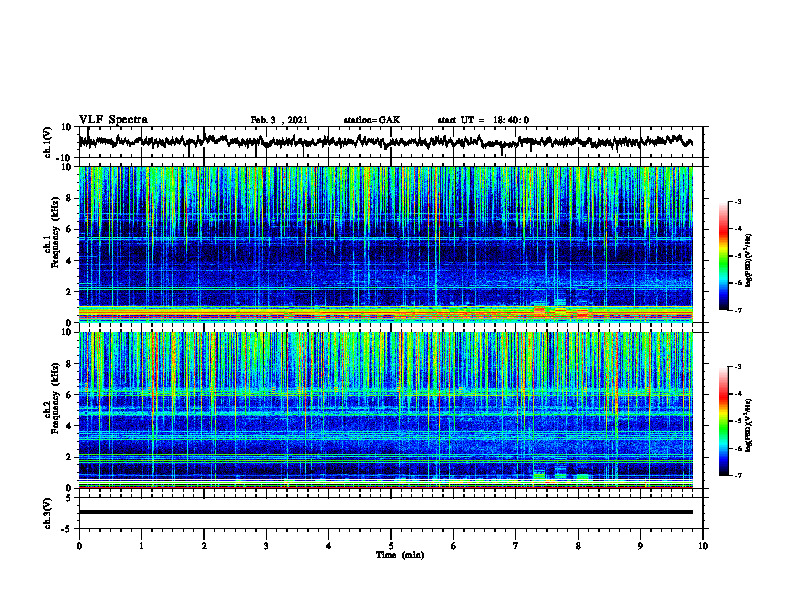This screenshot has height=612, width=792.
Task: Click time axis tick label "0"
Action: coord(79,546)
